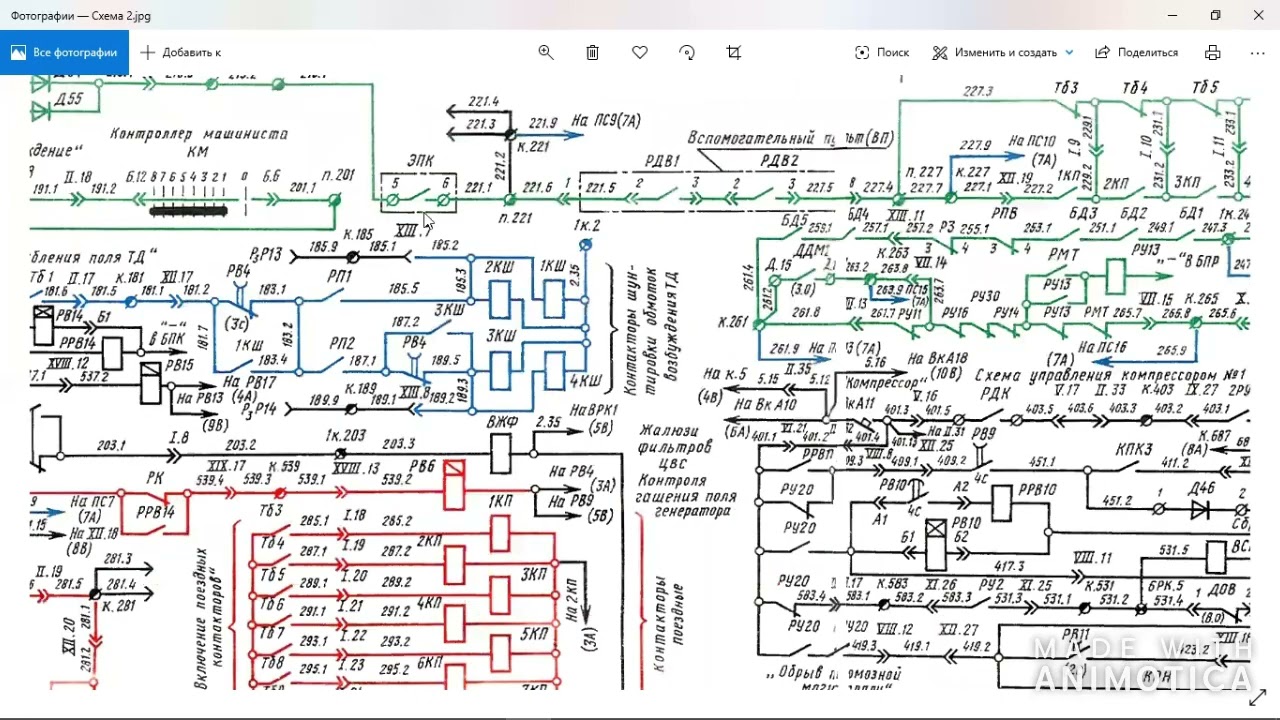This screenshot has height=720, width=1280.
Task: Rotate the image
Action: click(687, 52)
